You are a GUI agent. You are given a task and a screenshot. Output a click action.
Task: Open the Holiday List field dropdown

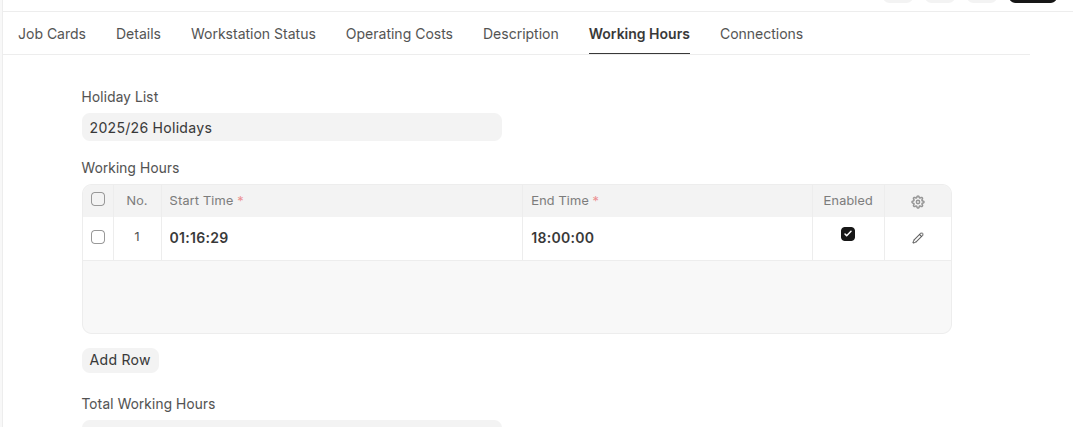pyautogui.click(x=291, y=128)
